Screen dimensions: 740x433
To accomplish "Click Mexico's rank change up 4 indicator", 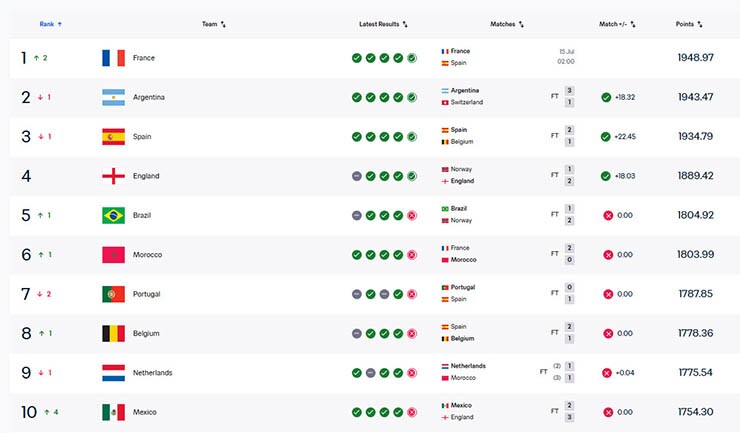I will 51,412.
